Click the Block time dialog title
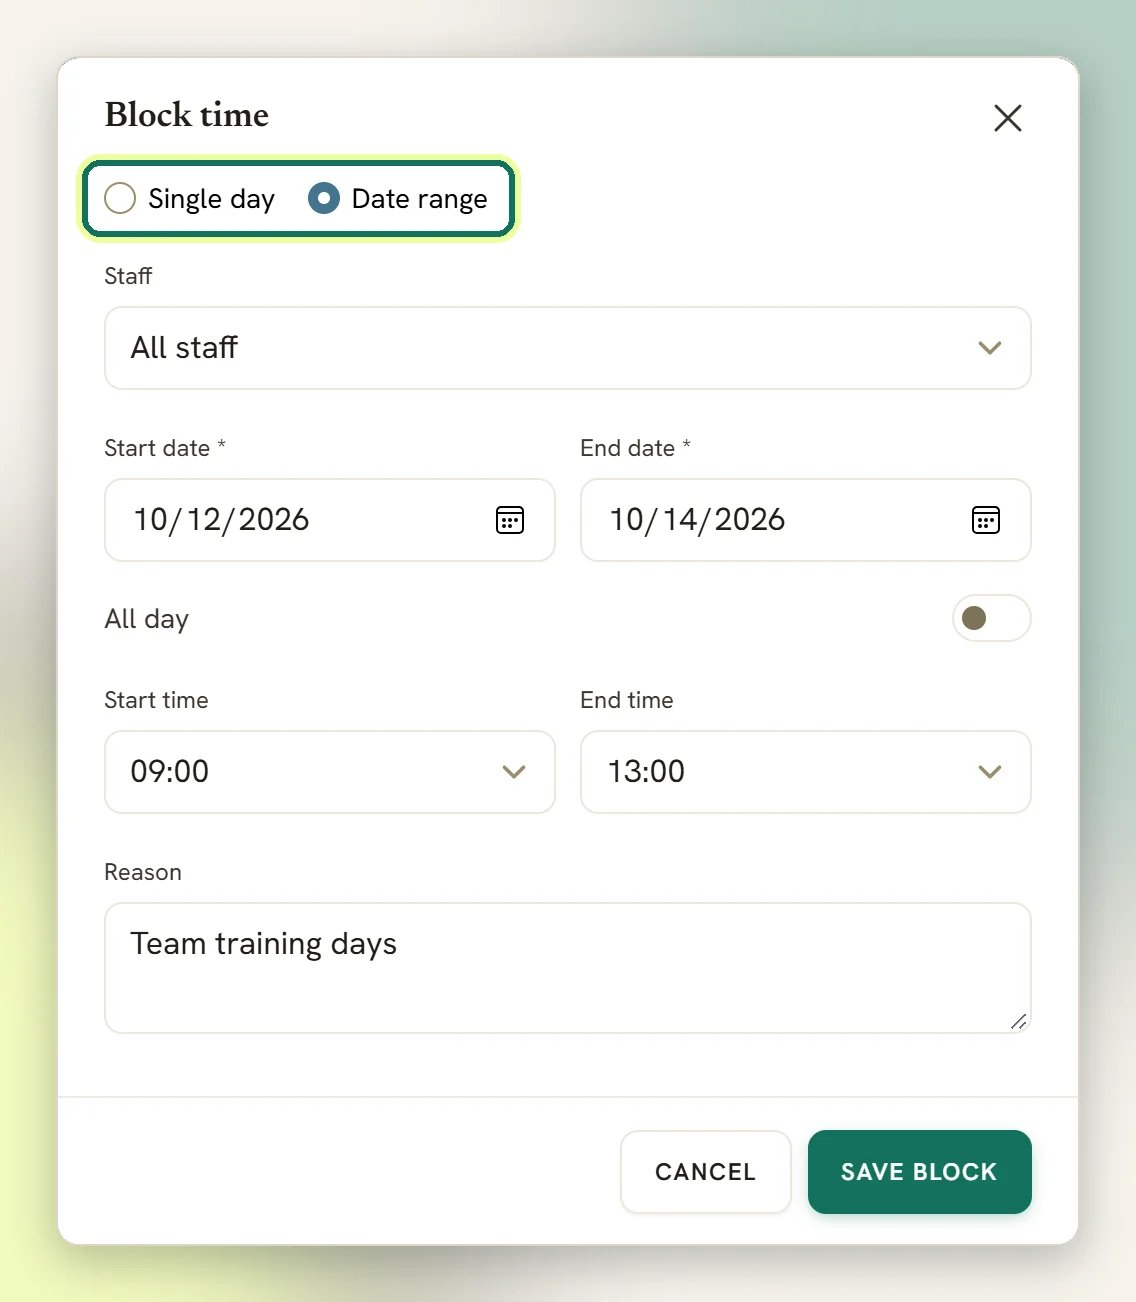This screenshot has width=1136, height=1302. click(x=187, y=115)
